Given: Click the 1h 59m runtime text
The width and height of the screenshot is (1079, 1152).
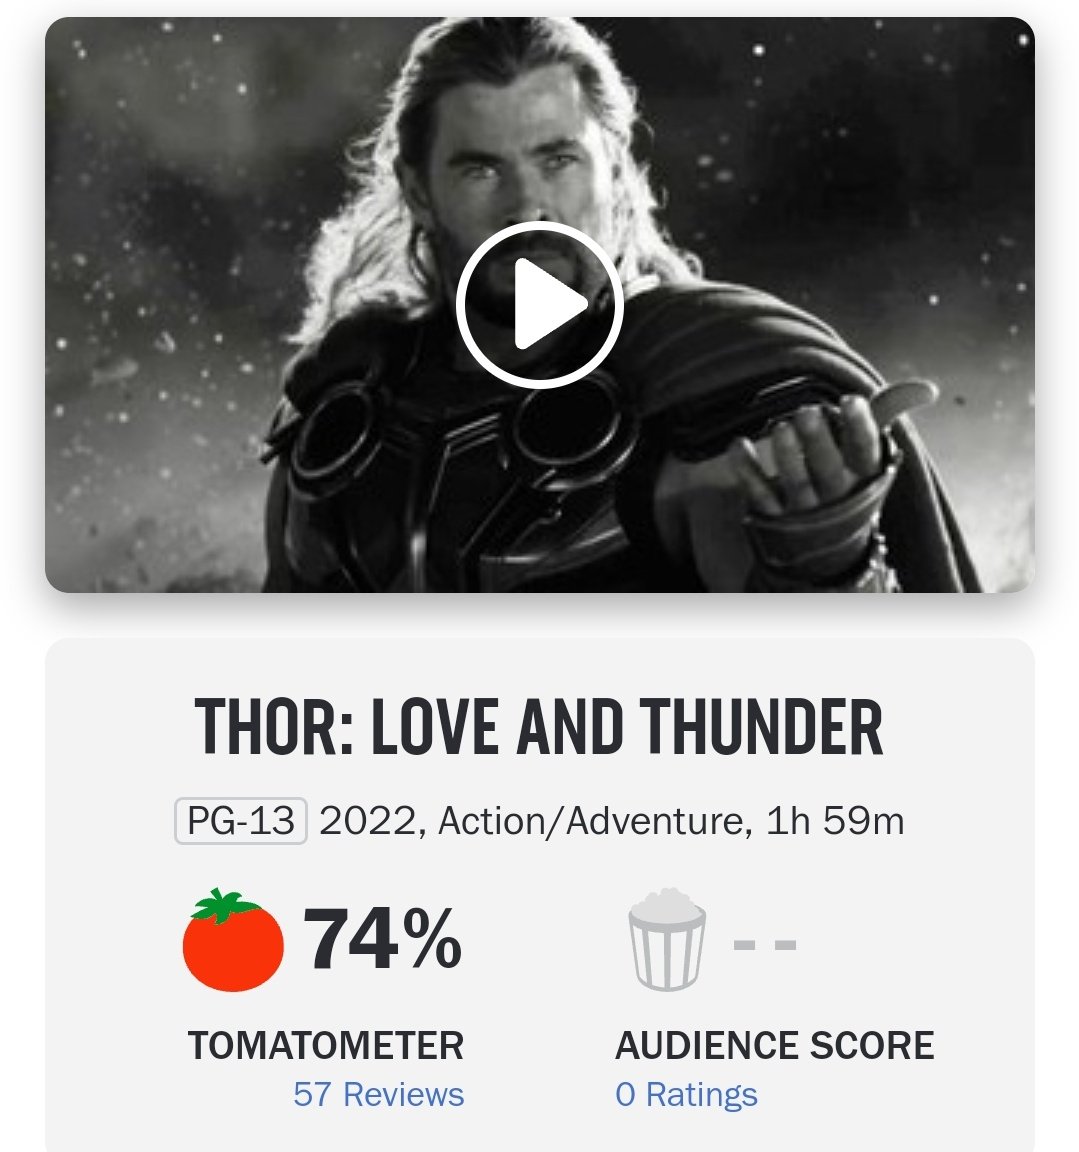Looking at the screenshot, I should (834, 821).
